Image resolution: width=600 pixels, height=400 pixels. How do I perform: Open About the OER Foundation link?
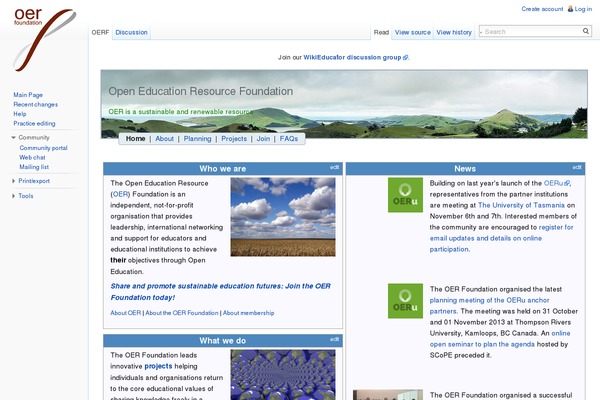pos(182,313)
